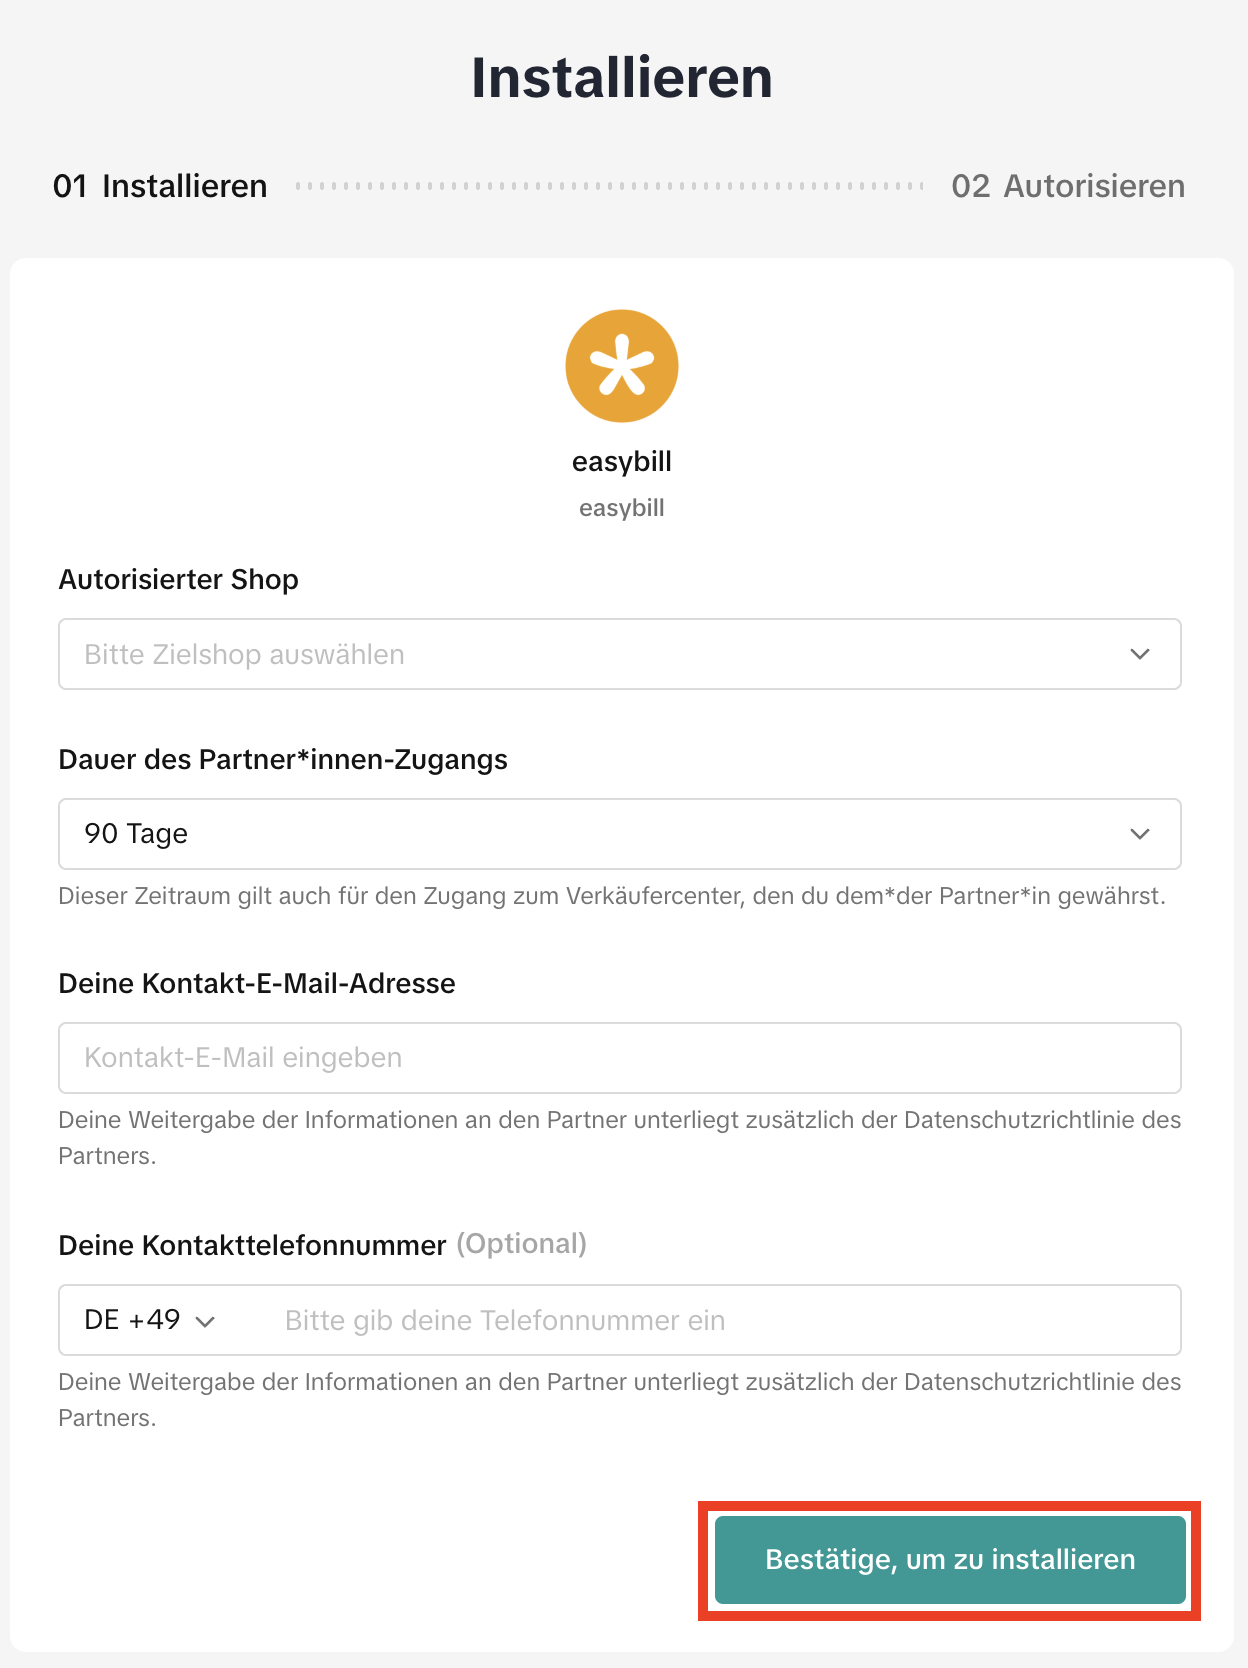Open the 'DE +49' country code selector
The image size is (1248, 1668).
click(148, 1320)
